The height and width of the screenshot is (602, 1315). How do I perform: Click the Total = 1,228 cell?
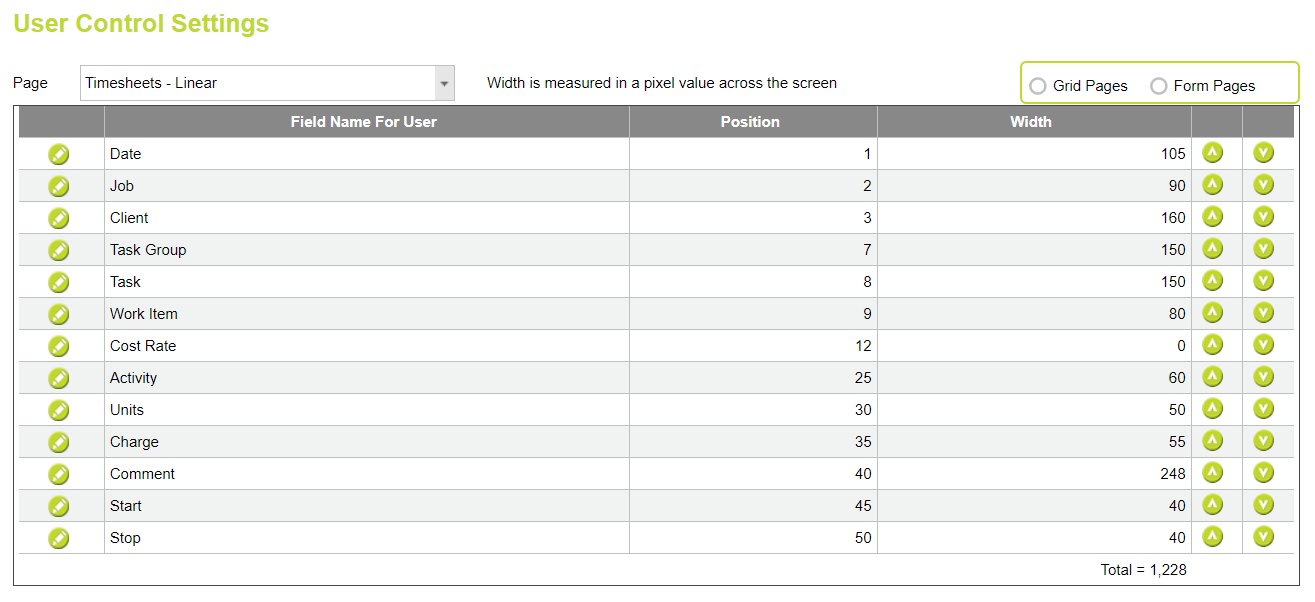tap(1143, 569)
